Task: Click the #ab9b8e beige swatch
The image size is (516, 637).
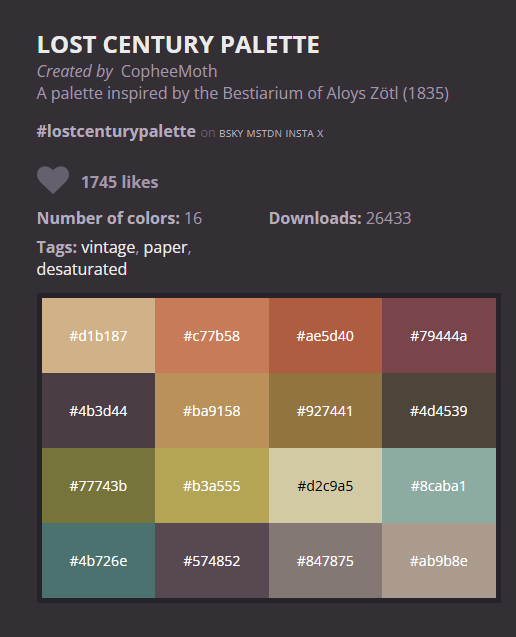Action: 439,560
